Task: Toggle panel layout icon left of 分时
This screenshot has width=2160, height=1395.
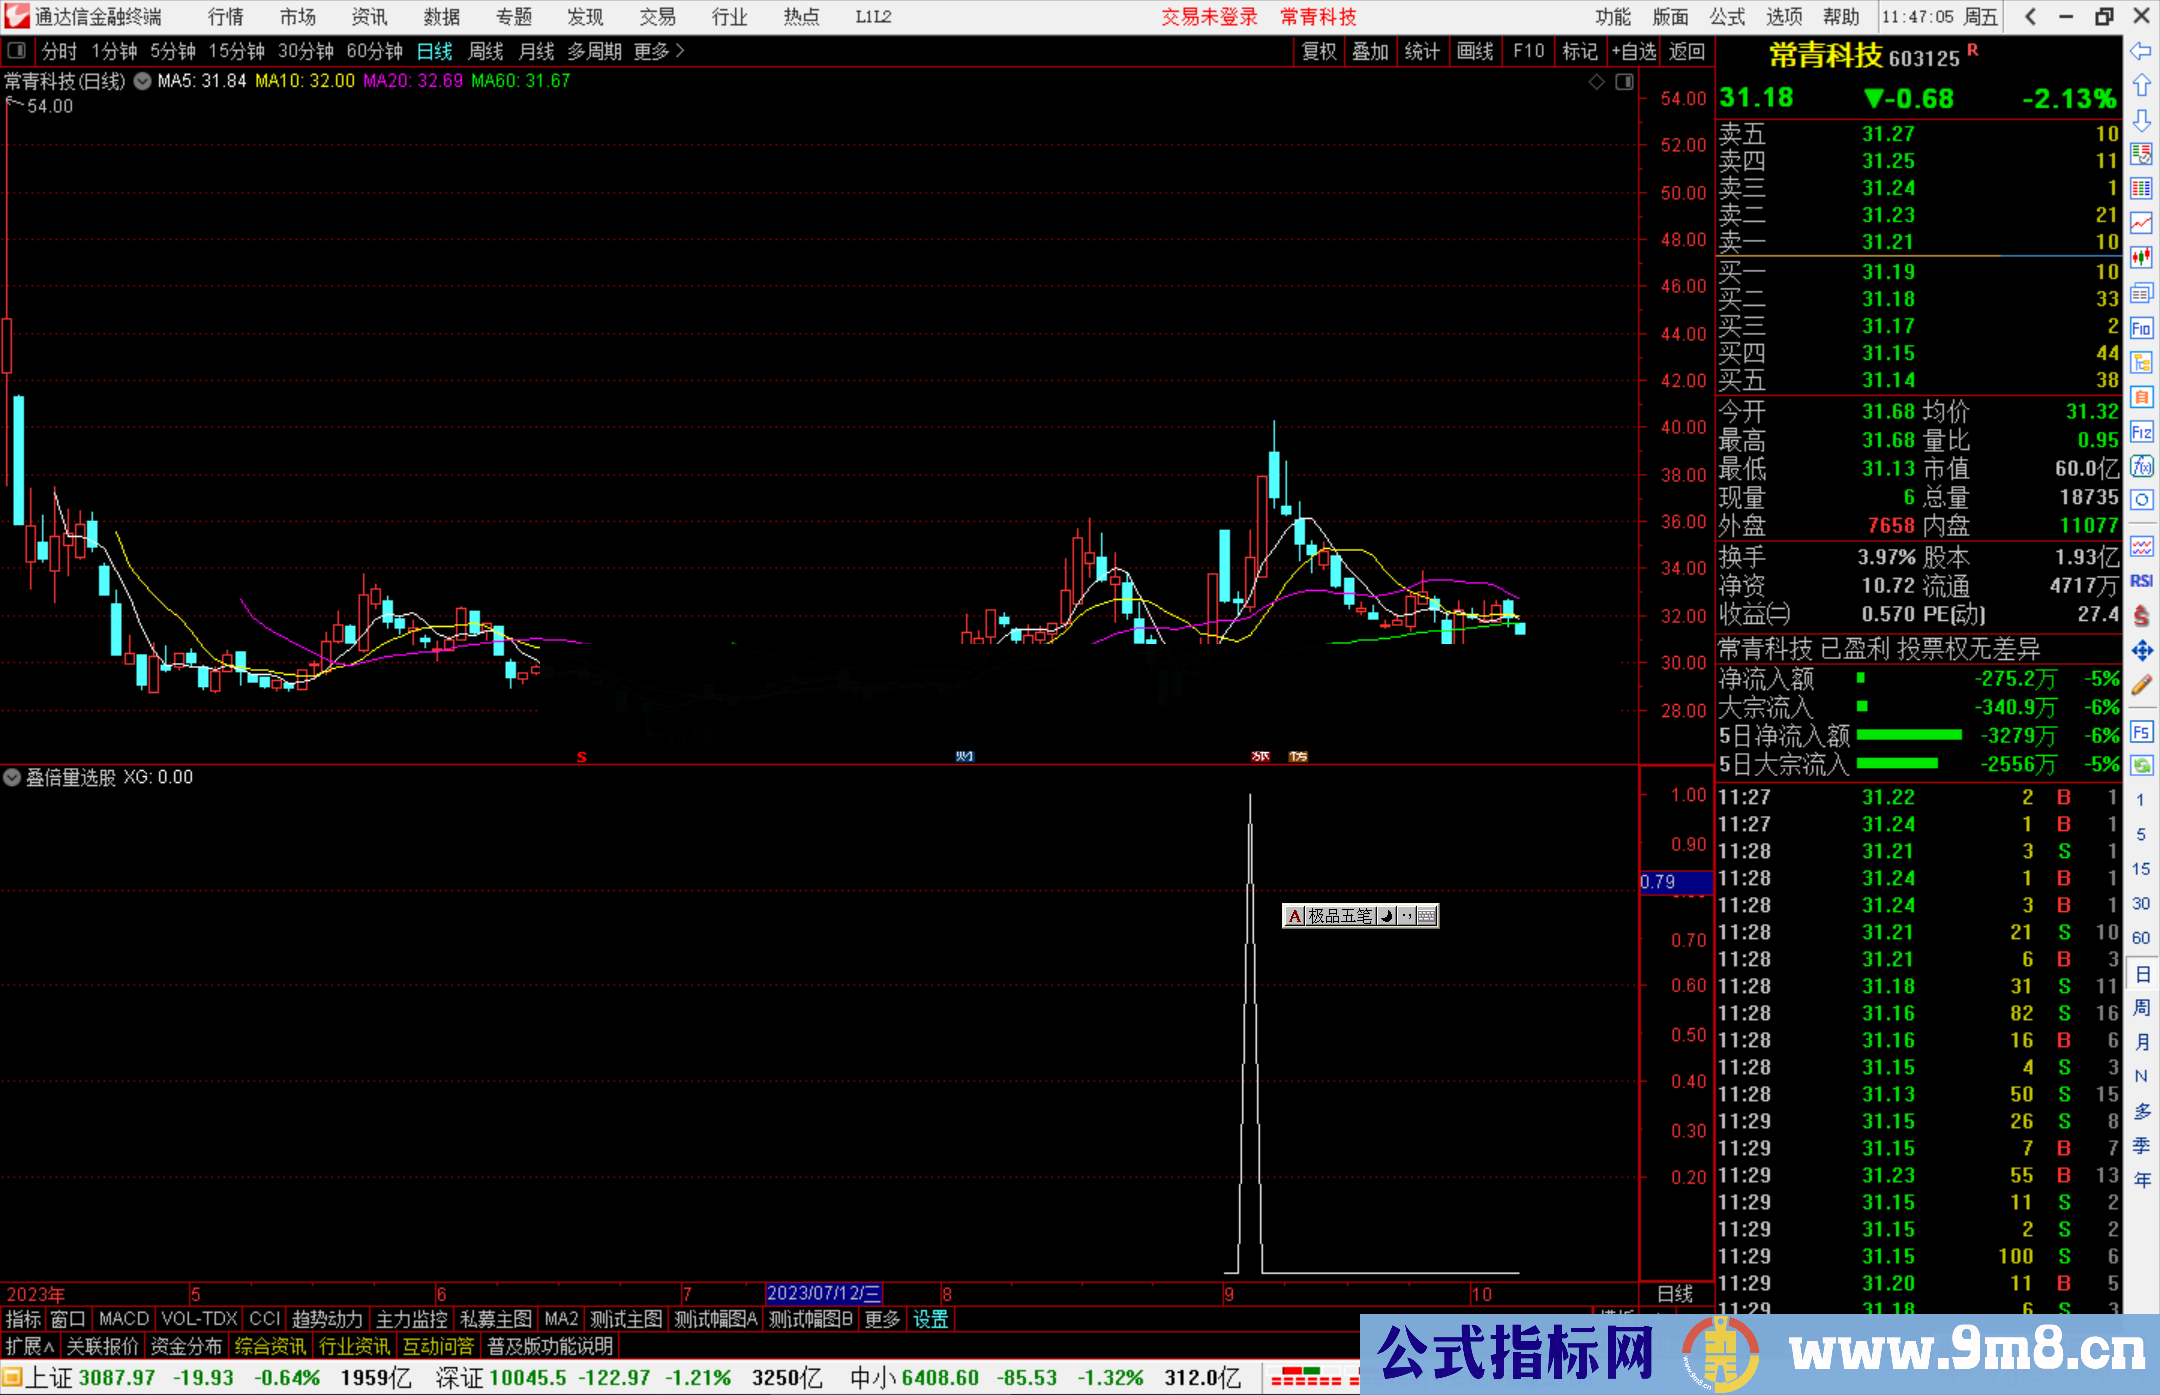Action: (17, 51)
